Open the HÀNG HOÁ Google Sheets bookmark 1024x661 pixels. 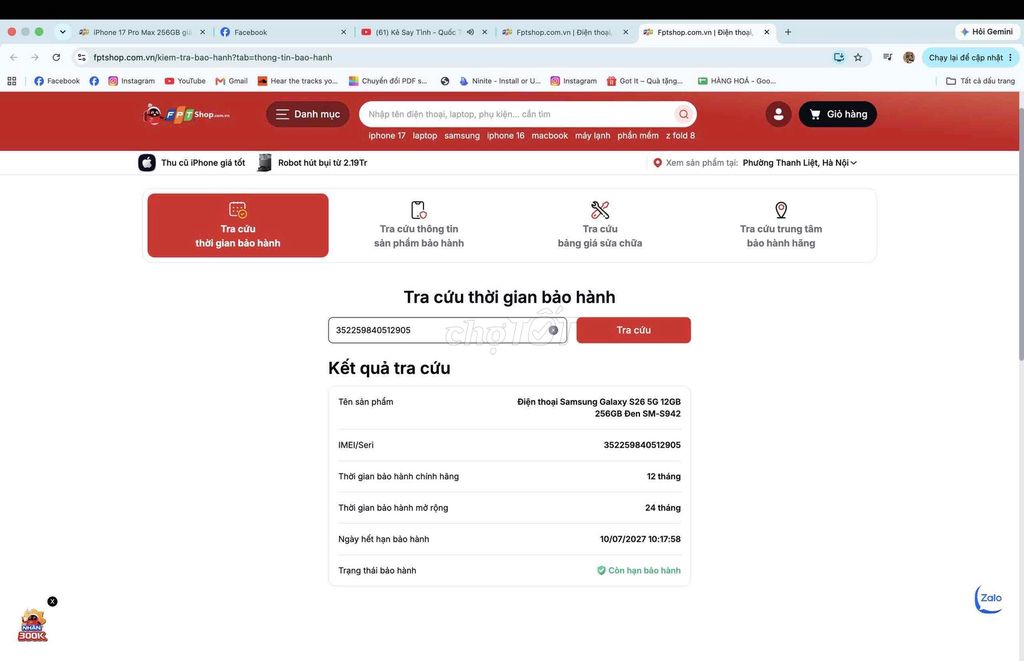(x=737, y=81)
